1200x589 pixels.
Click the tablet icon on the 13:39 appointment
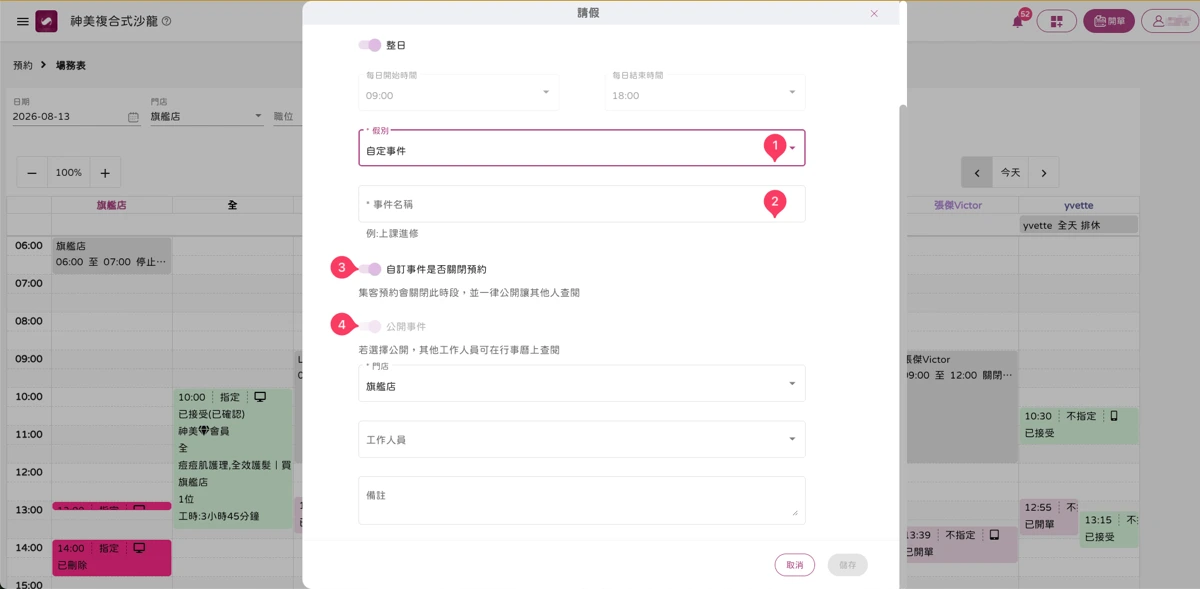(994, 535)
